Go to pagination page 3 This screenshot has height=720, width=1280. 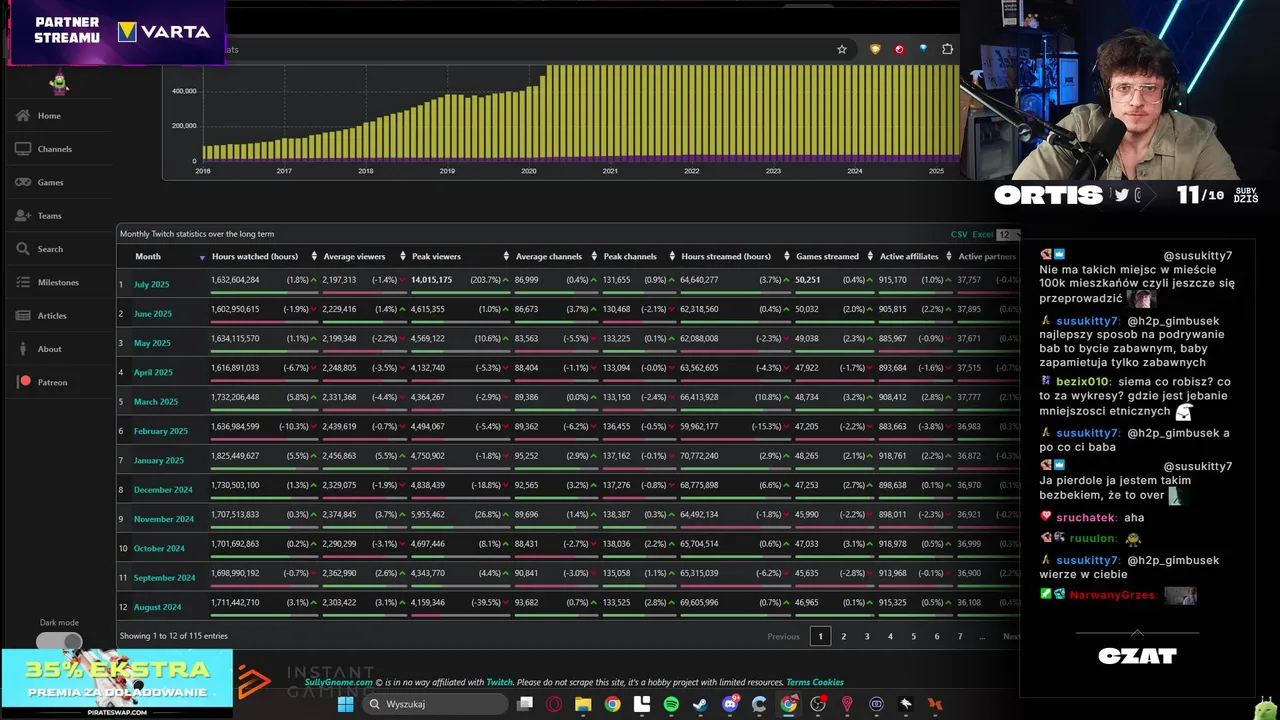point(867,636)
